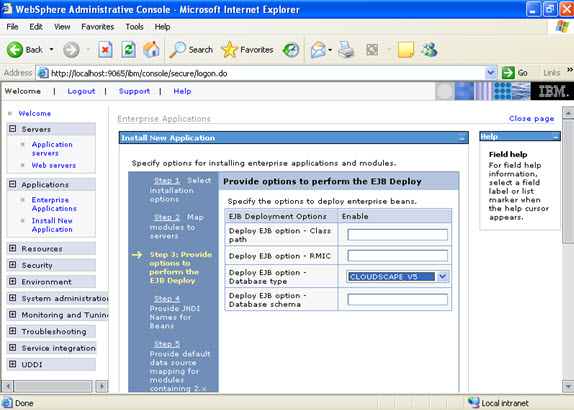This screenshot has width=574, height=410.
Task: Expand the Resources section
Action: click(12, 248)
